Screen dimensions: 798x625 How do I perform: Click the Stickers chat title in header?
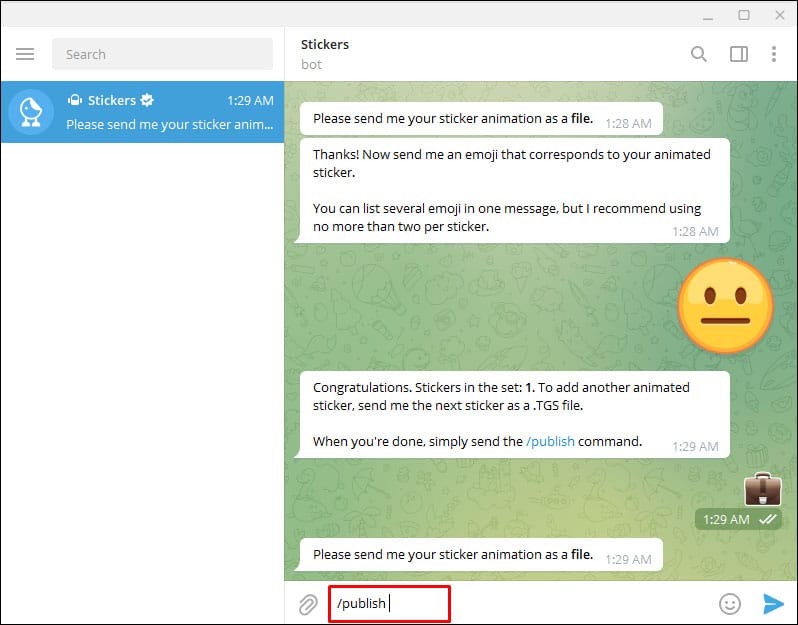pos(325,44)
